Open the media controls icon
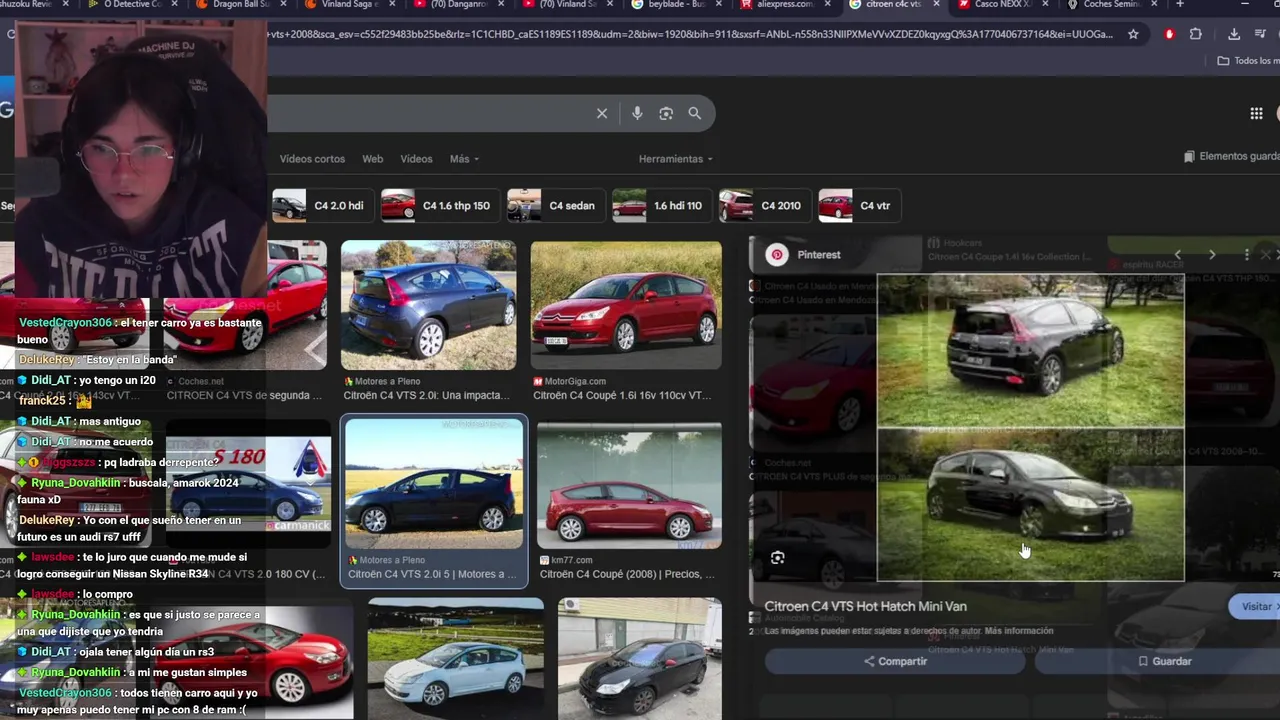Screen dimensions: 1280x720 [x=1260, y=34]
